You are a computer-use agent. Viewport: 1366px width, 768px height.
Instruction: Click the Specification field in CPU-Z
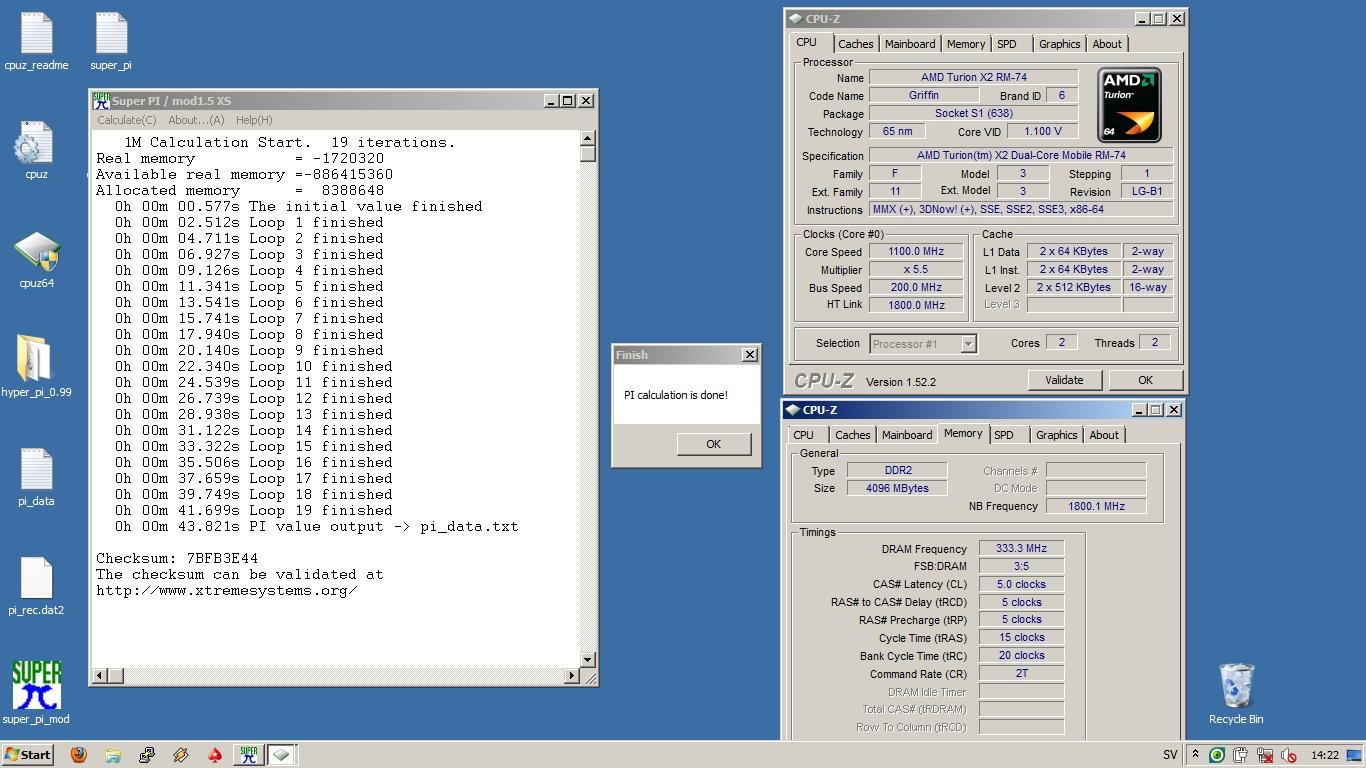point(1021,156)
